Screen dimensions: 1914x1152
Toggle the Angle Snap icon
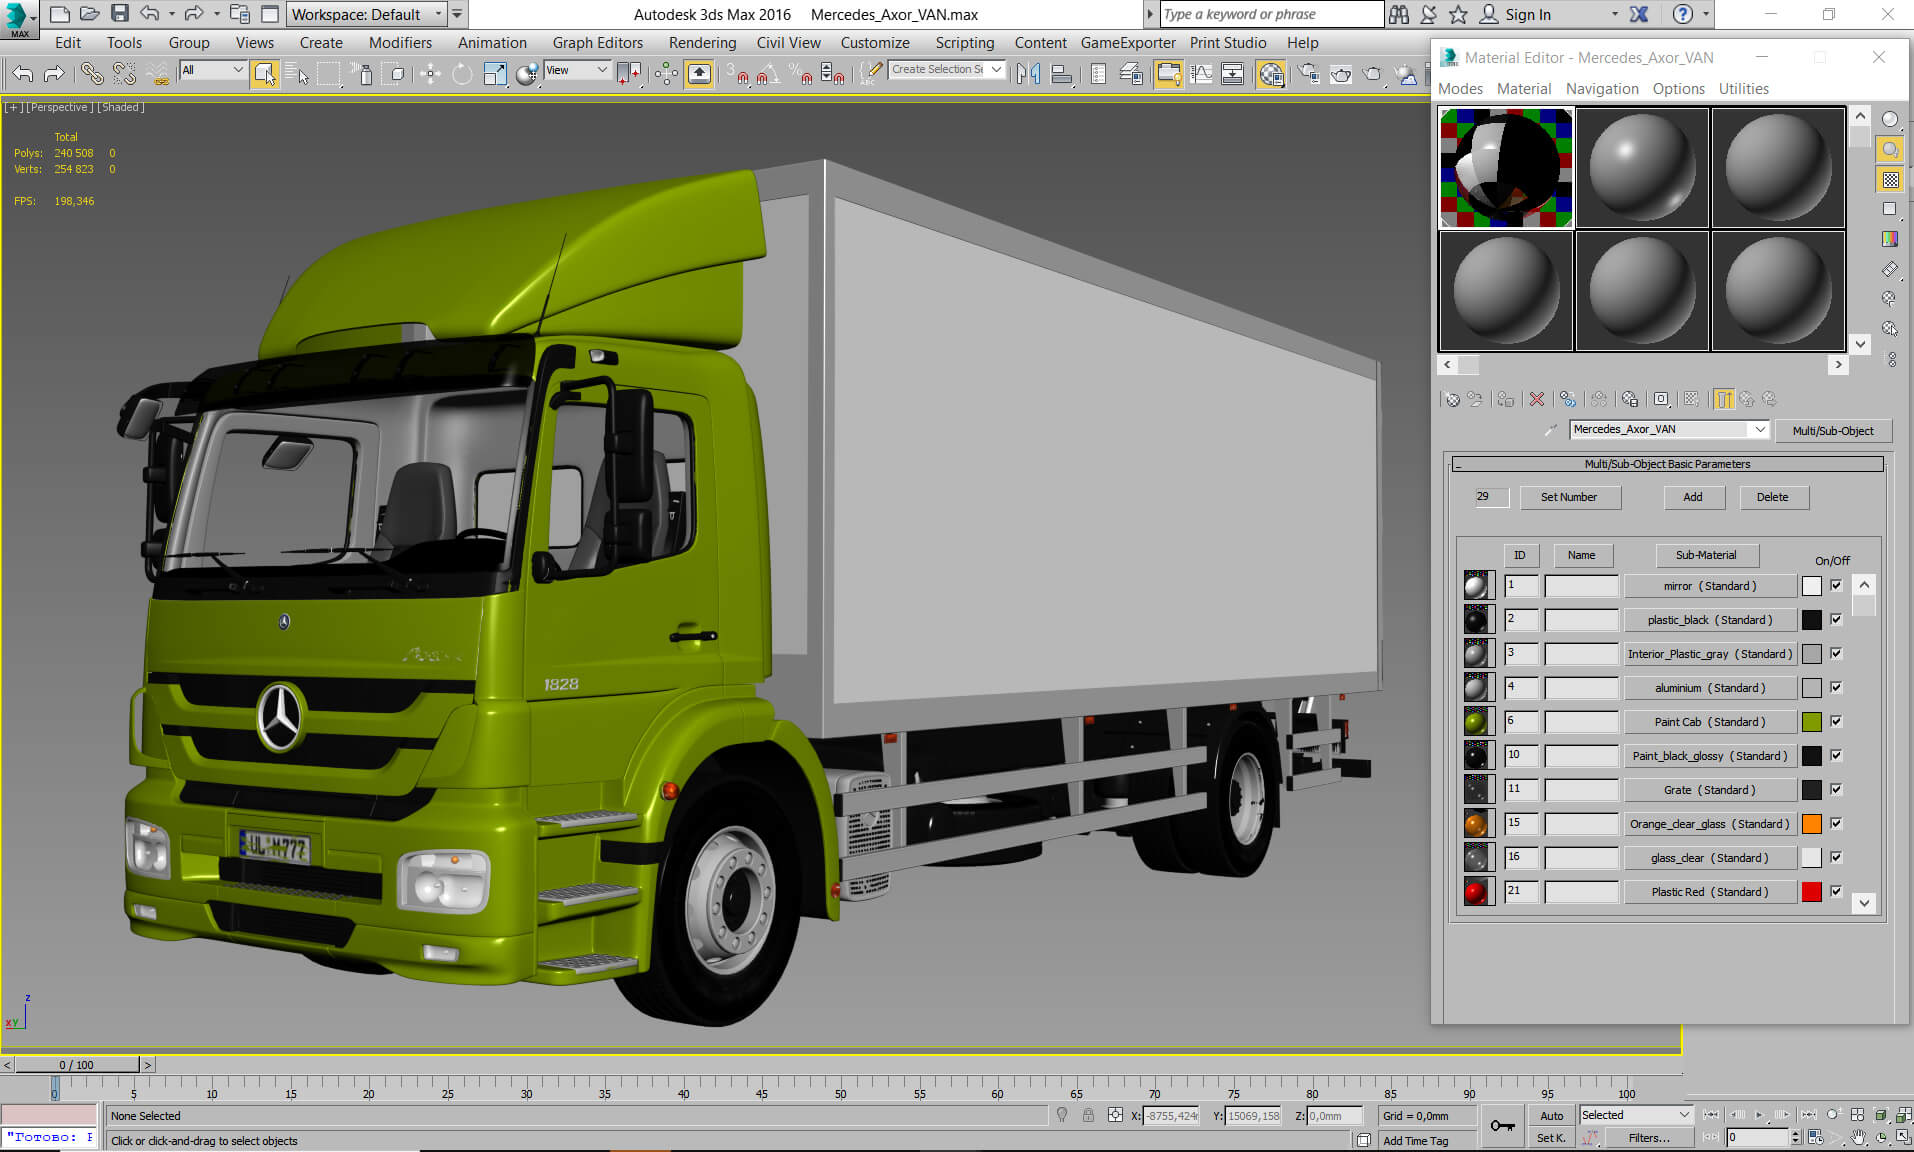pos(766,73)
